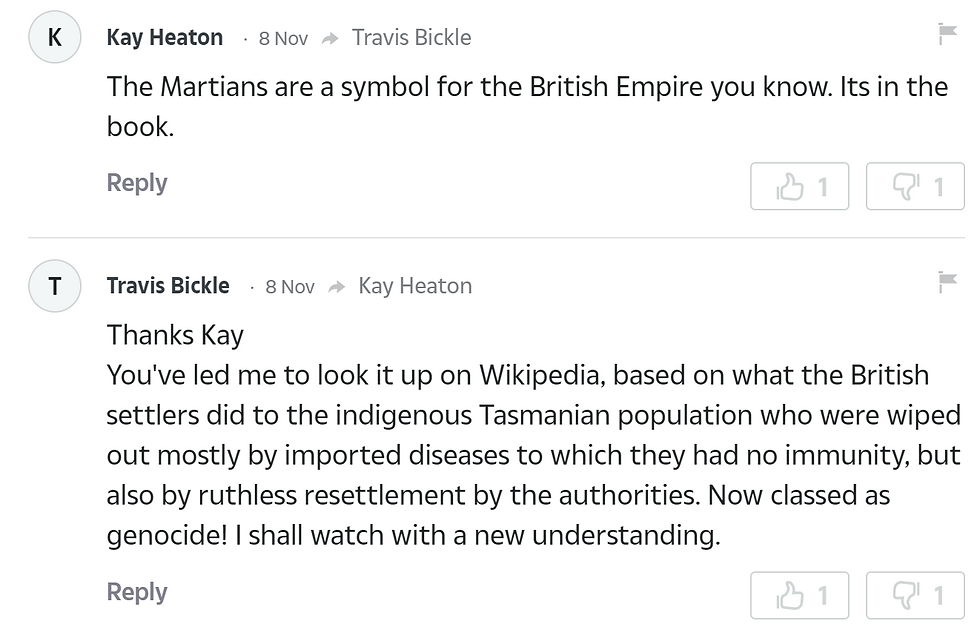The width and height of the screenshot is (980, 626).
Task: Flag Kay Heaton's comment
Action: click(948, 34)
